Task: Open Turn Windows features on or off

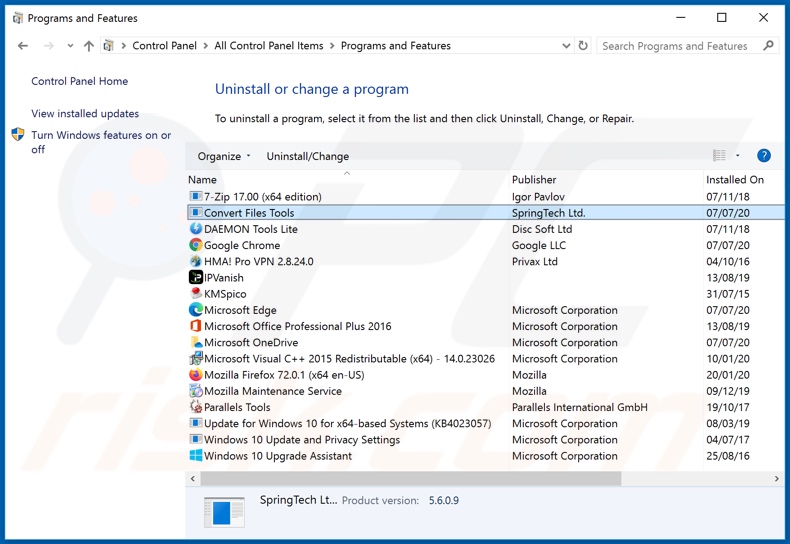Action: (x=101, y=142)
